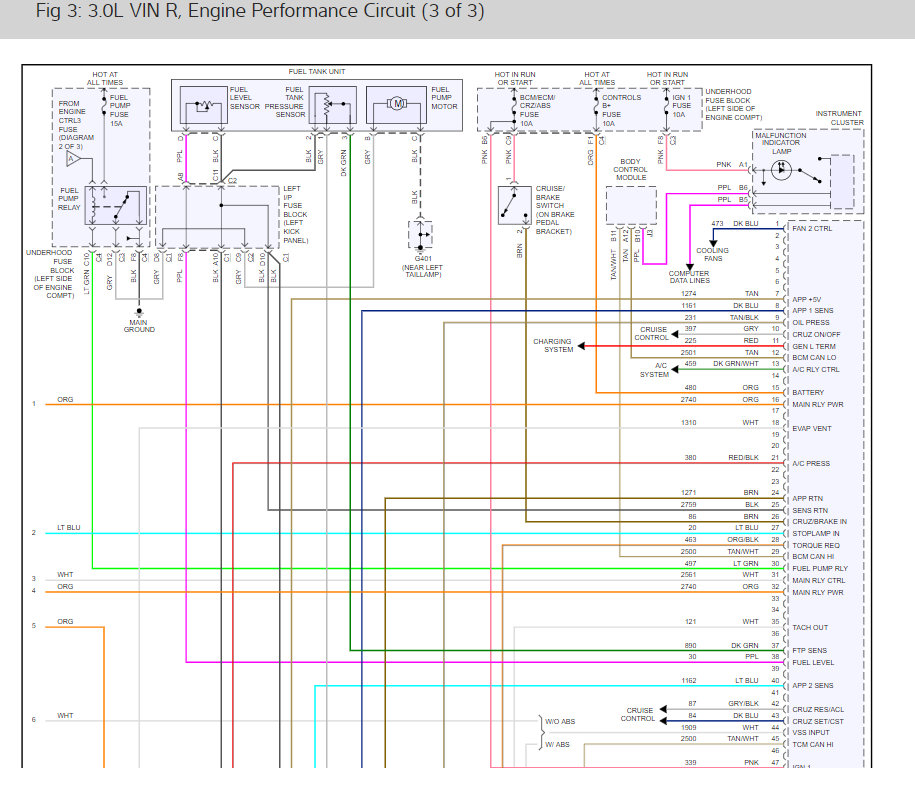Click circuit number 890
The height and width of the screenshot is (793, 915).
tap(690, 645)
